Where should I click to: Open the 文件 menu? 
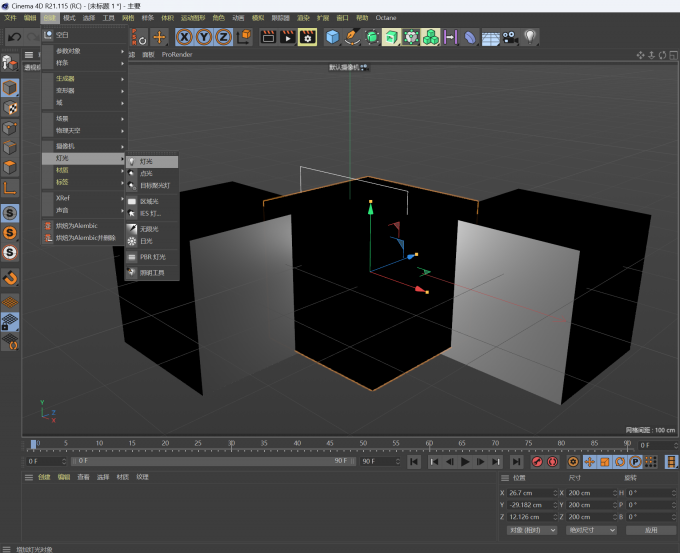[x=10, y=18]
